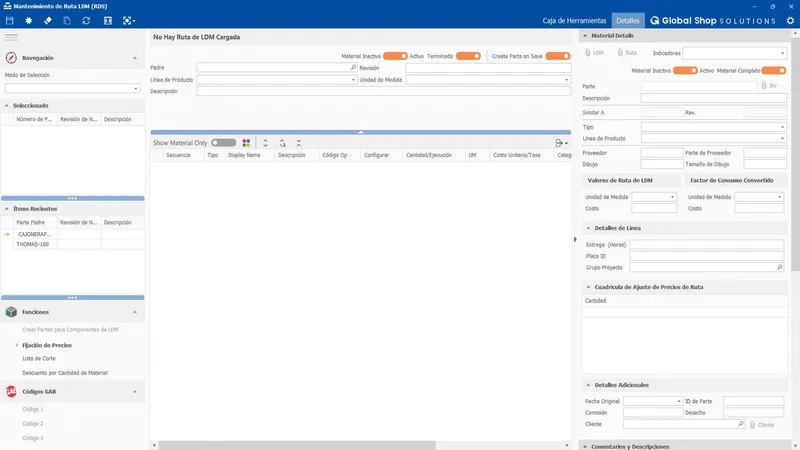Click the search magnifier in Cliente field
The height and width of the screenshot is (450, 800).
click(741, 424)
